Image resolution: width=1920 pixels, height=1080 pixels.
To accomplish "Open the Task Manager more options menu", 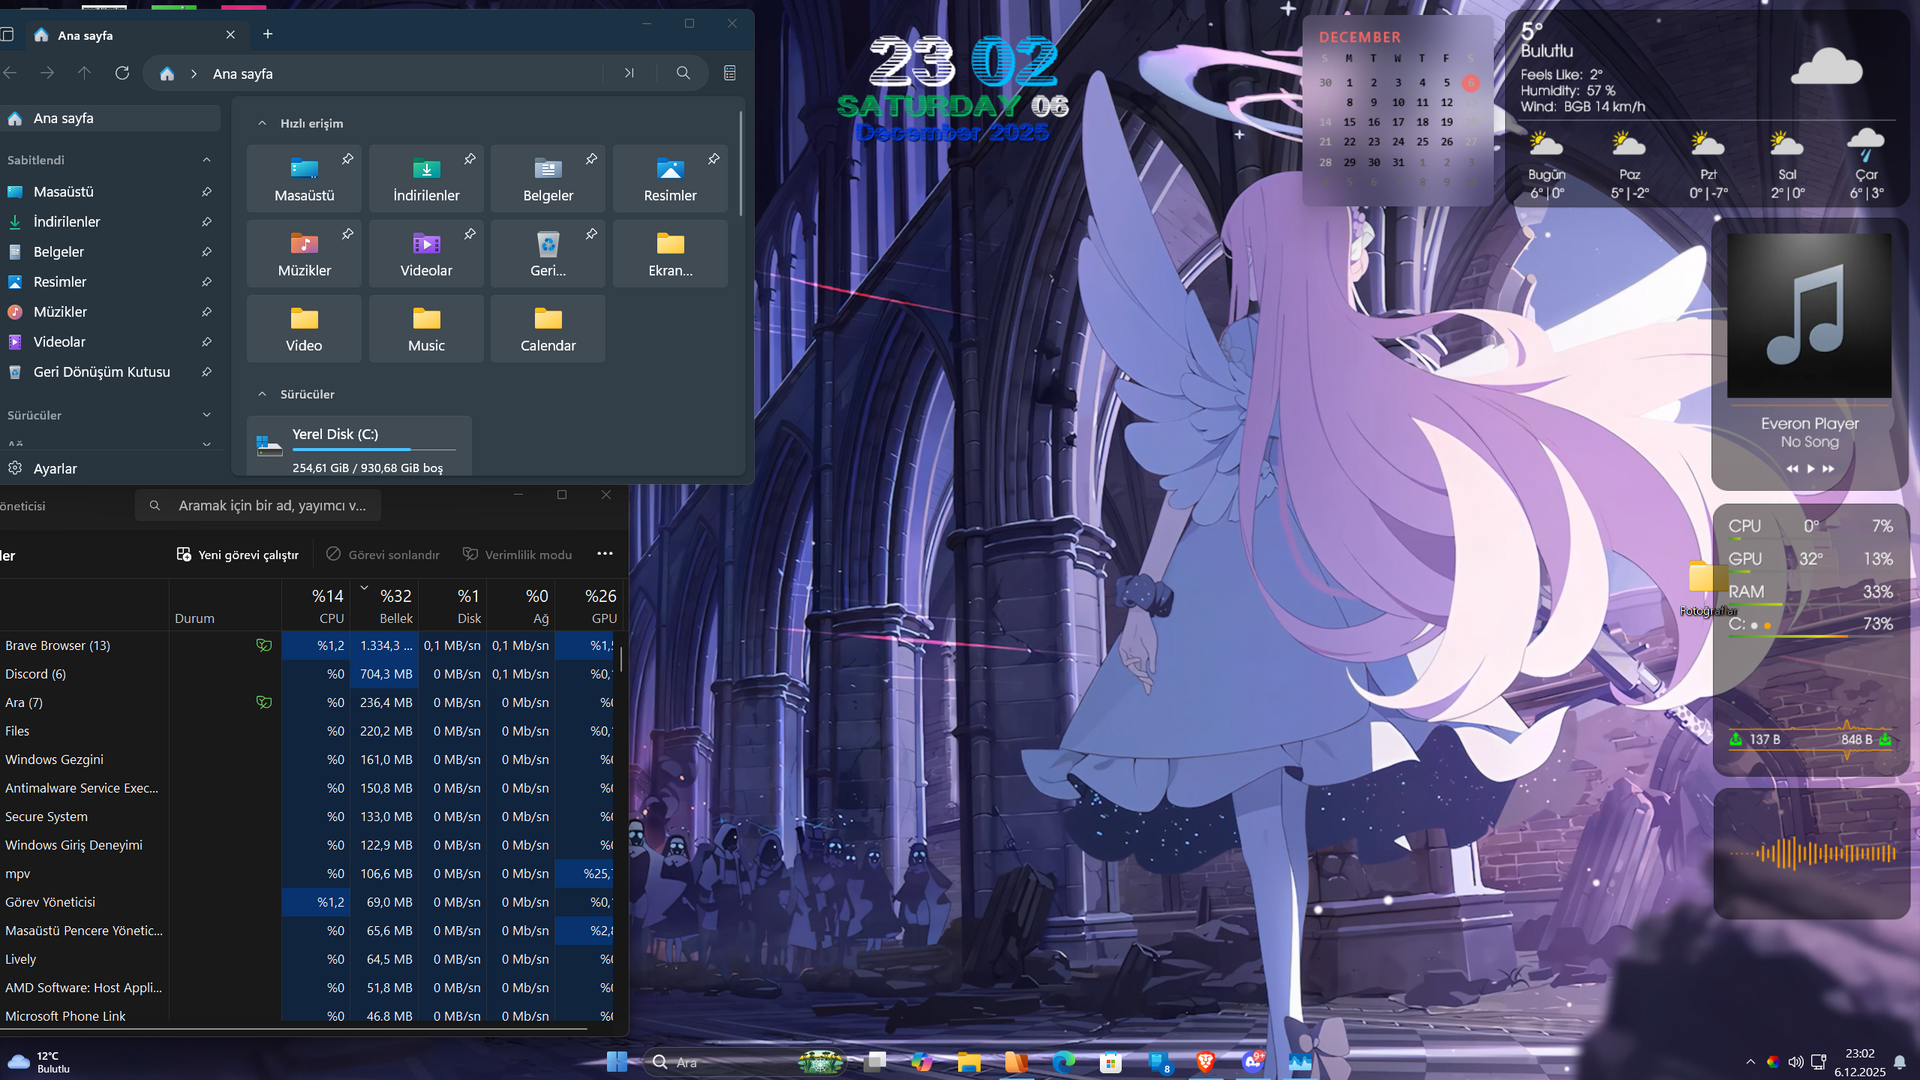I will point(605,554).
